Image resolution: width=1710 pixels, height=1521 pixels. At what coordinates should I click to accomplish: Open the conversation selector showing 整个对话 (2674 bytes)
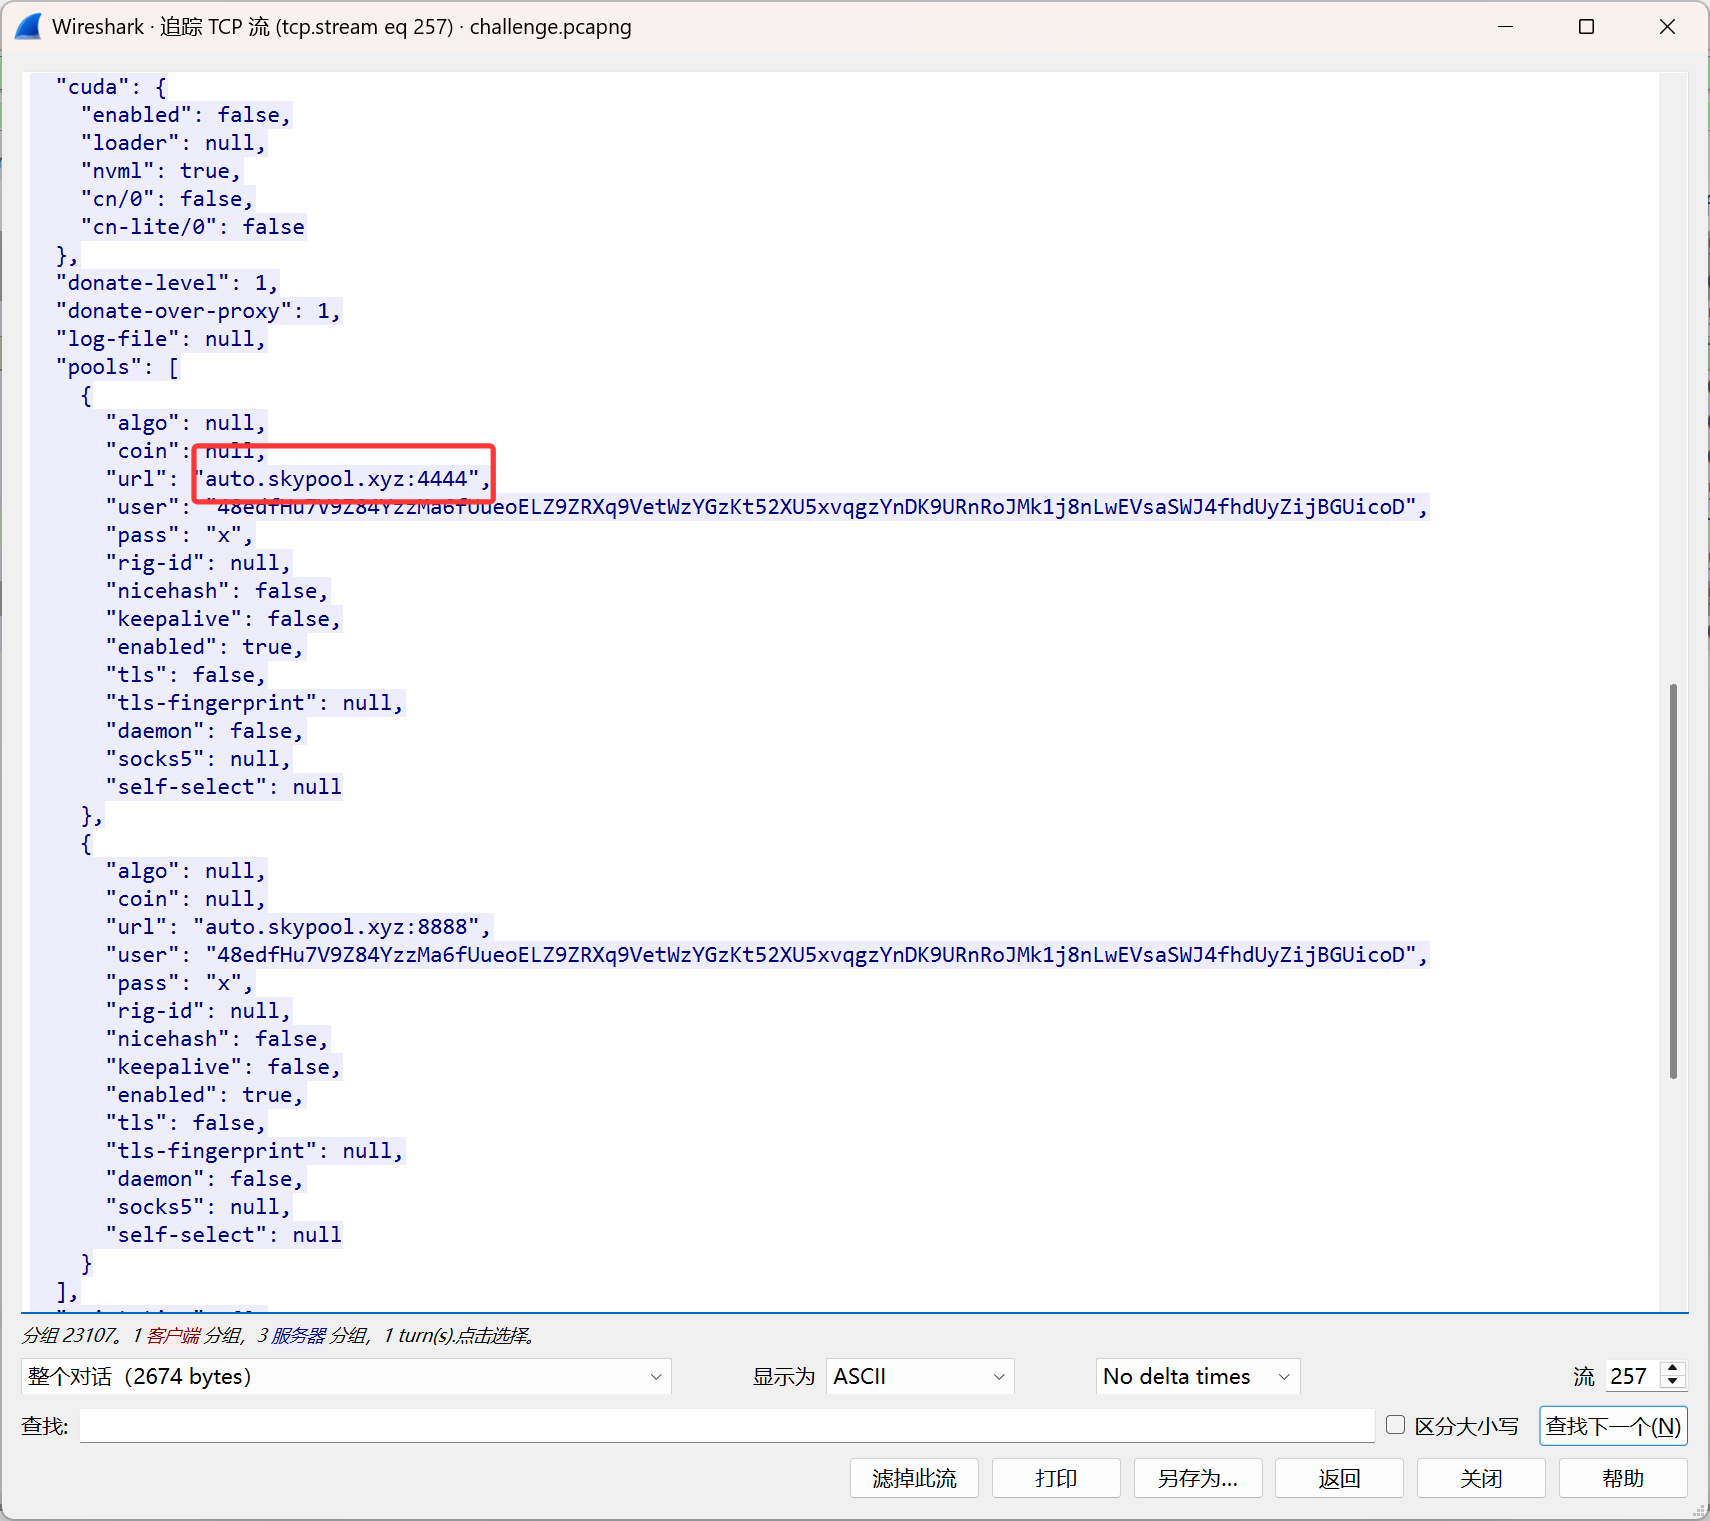point(346,1376)
